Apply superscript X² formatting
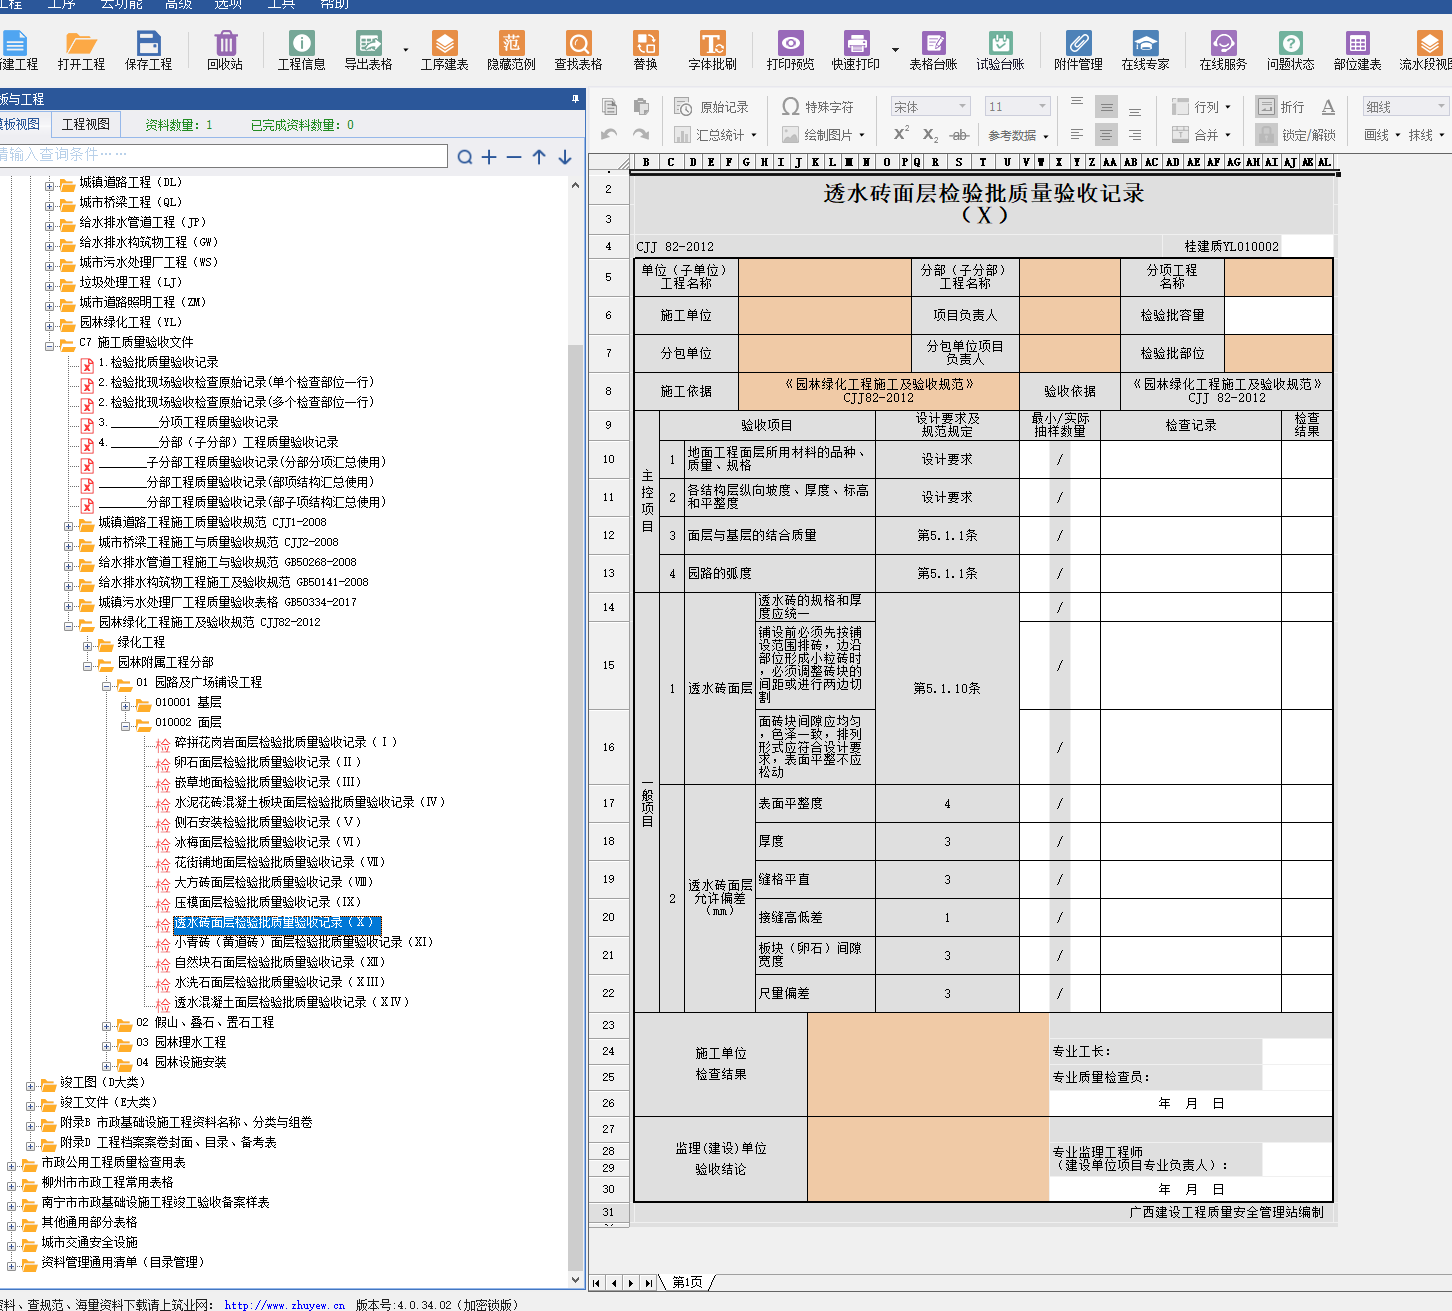The image size is (1452, 1311). [x=901, y=134]
